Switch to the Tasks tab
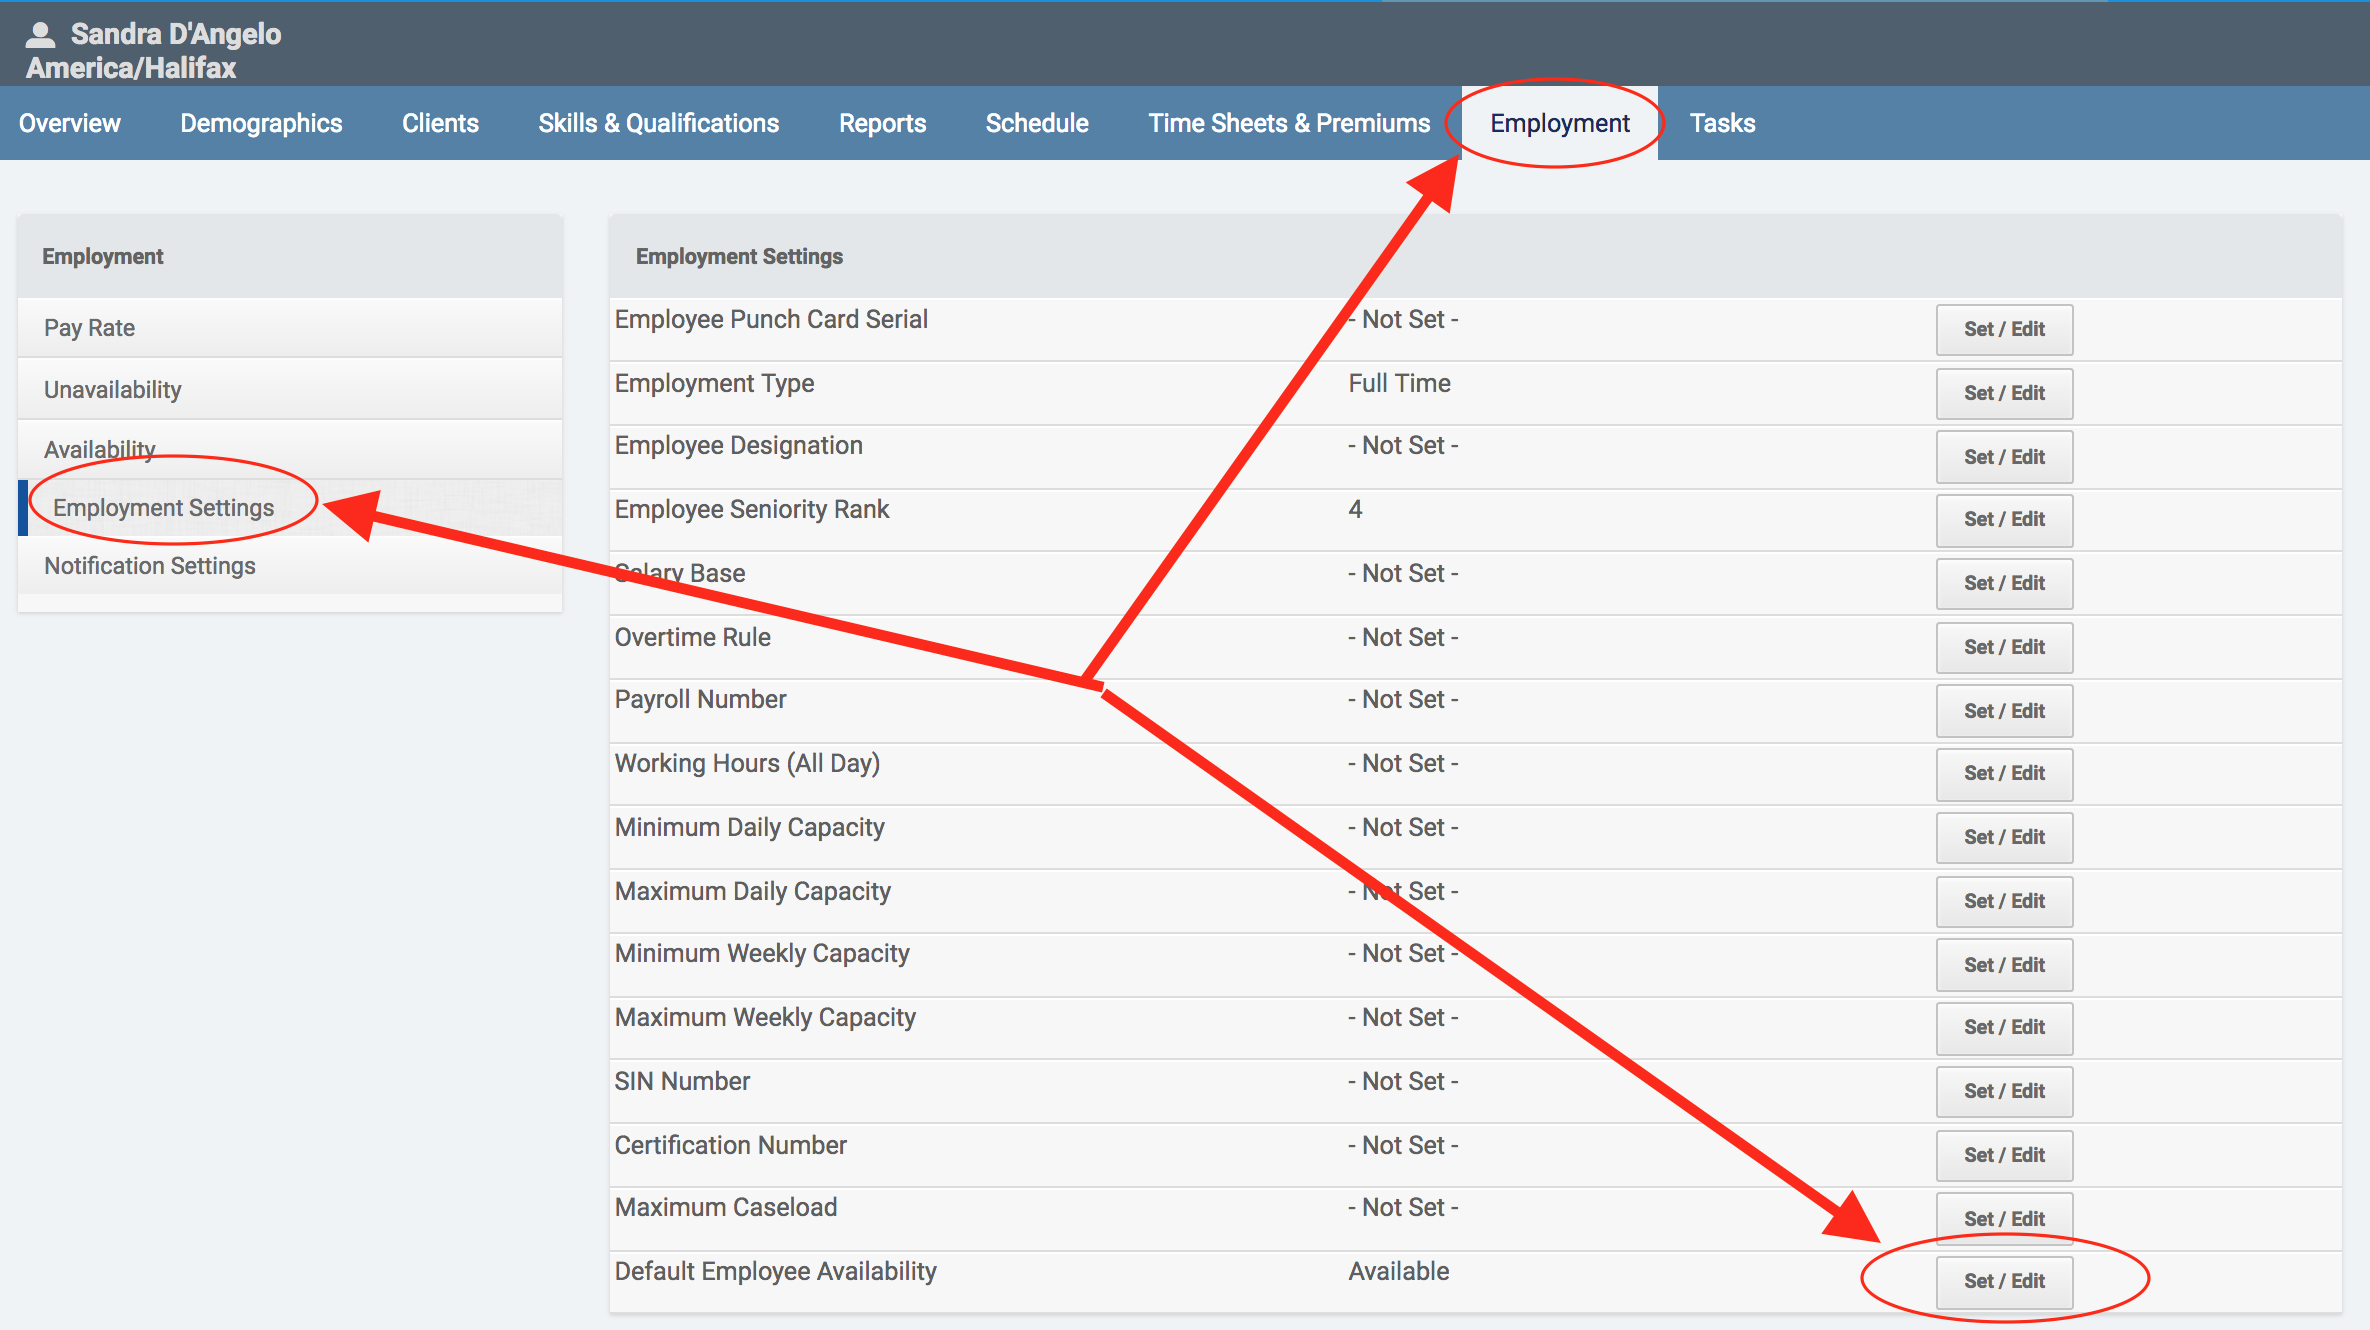The width and height of the screenshot is (2370, 1330). pyautogui.click(x=1722, y=123)
